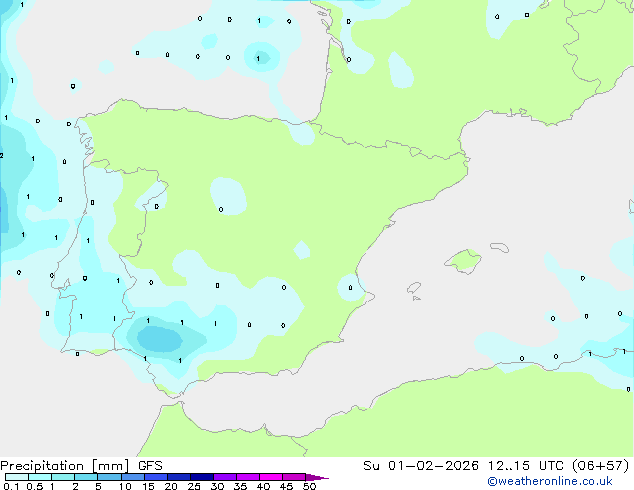The height and width of the screenshot is (490, 634).
Task: Pick the 1–2 mm legend swatch
Action: [x=63, y=477]
